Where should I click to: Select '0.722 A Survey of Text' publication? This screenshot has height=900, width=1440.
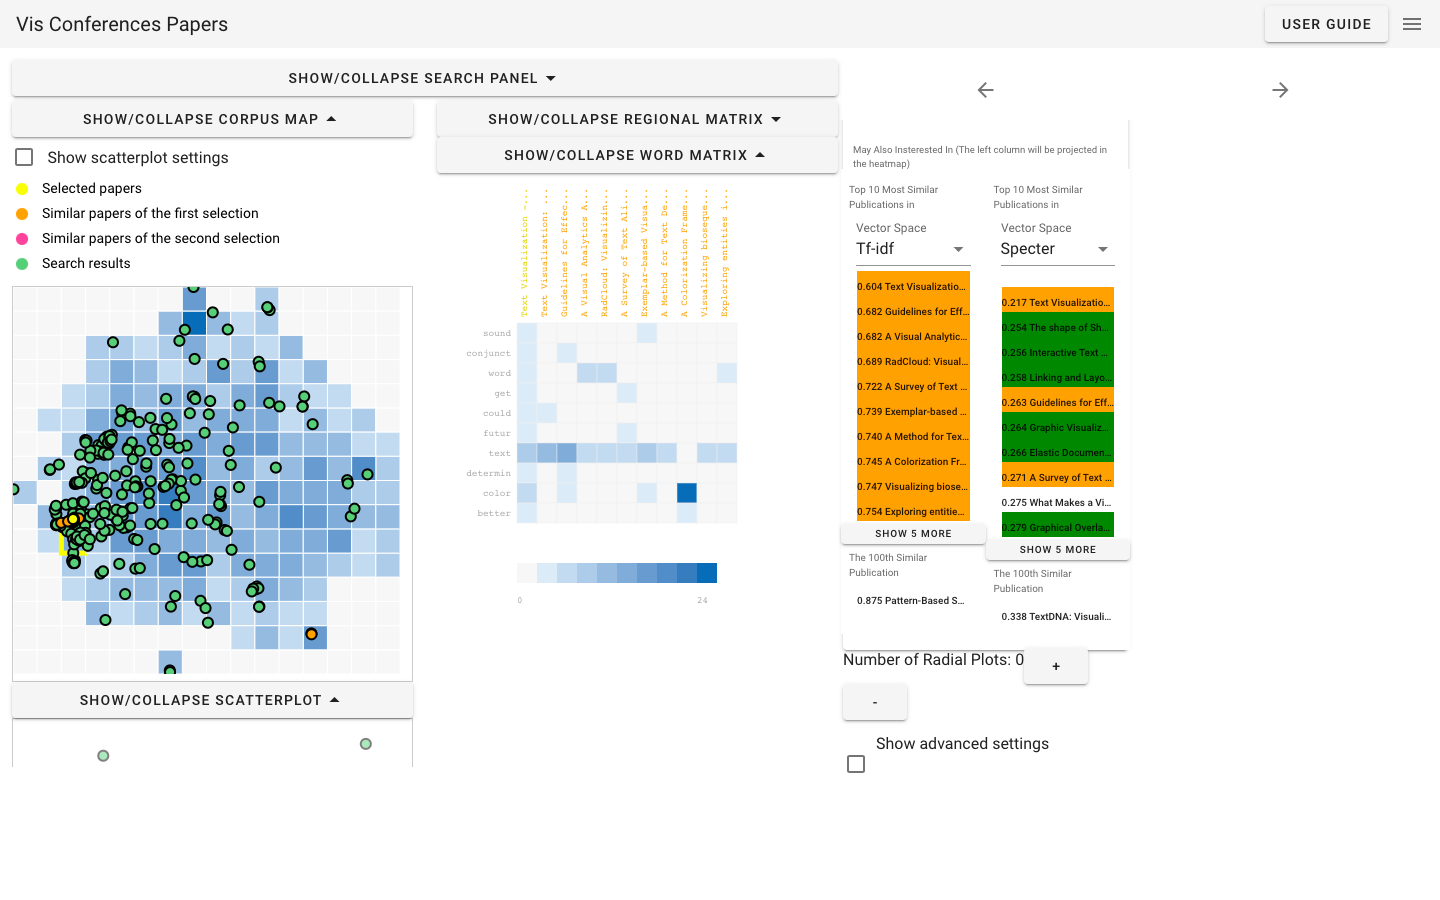tap(913, 387)
